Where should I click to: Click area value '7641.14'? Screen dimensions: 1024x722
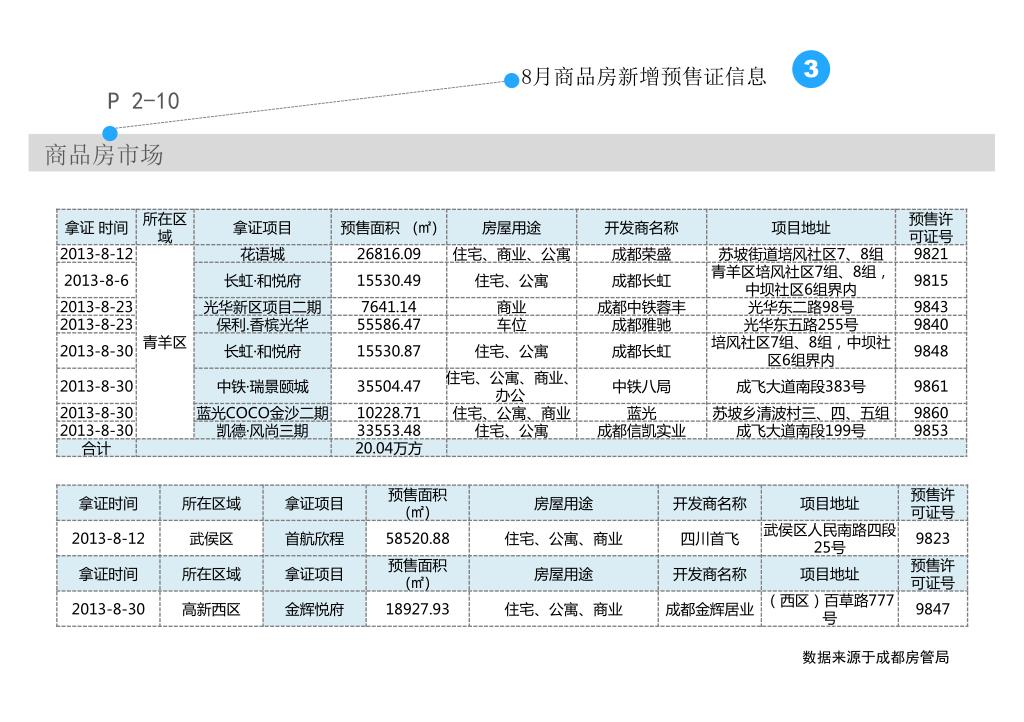[389, 307]
